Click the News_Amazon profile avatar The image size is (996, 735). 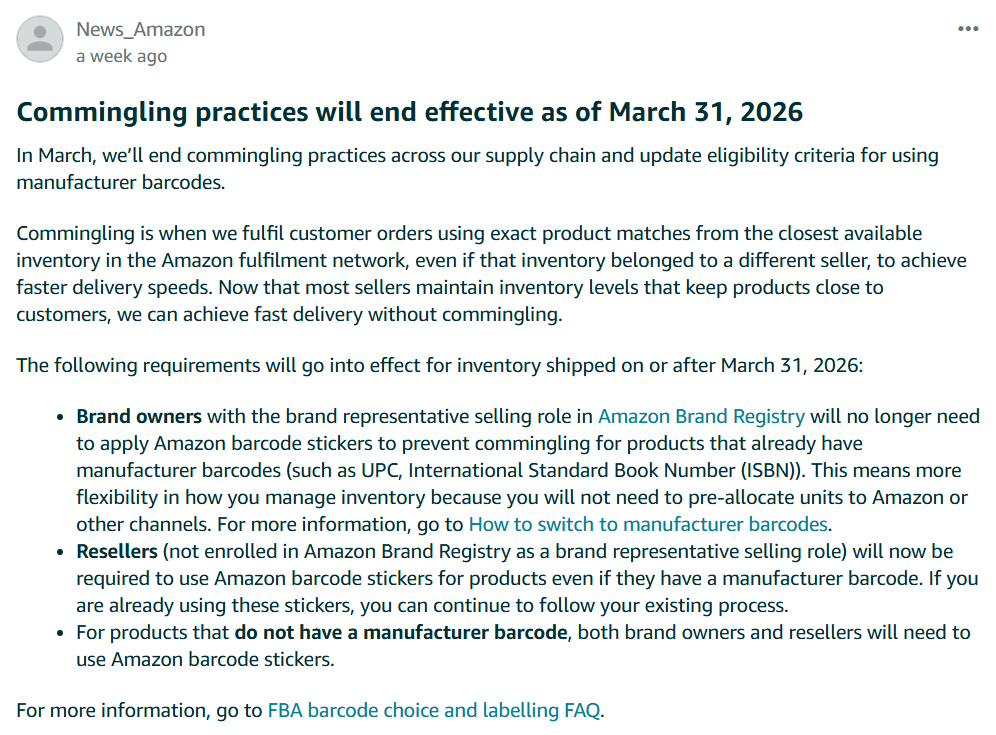coord(41,40)
